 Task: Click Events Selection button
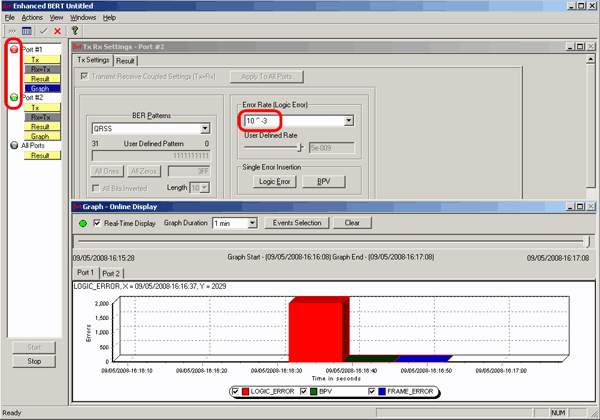click(x=297, y=223)
